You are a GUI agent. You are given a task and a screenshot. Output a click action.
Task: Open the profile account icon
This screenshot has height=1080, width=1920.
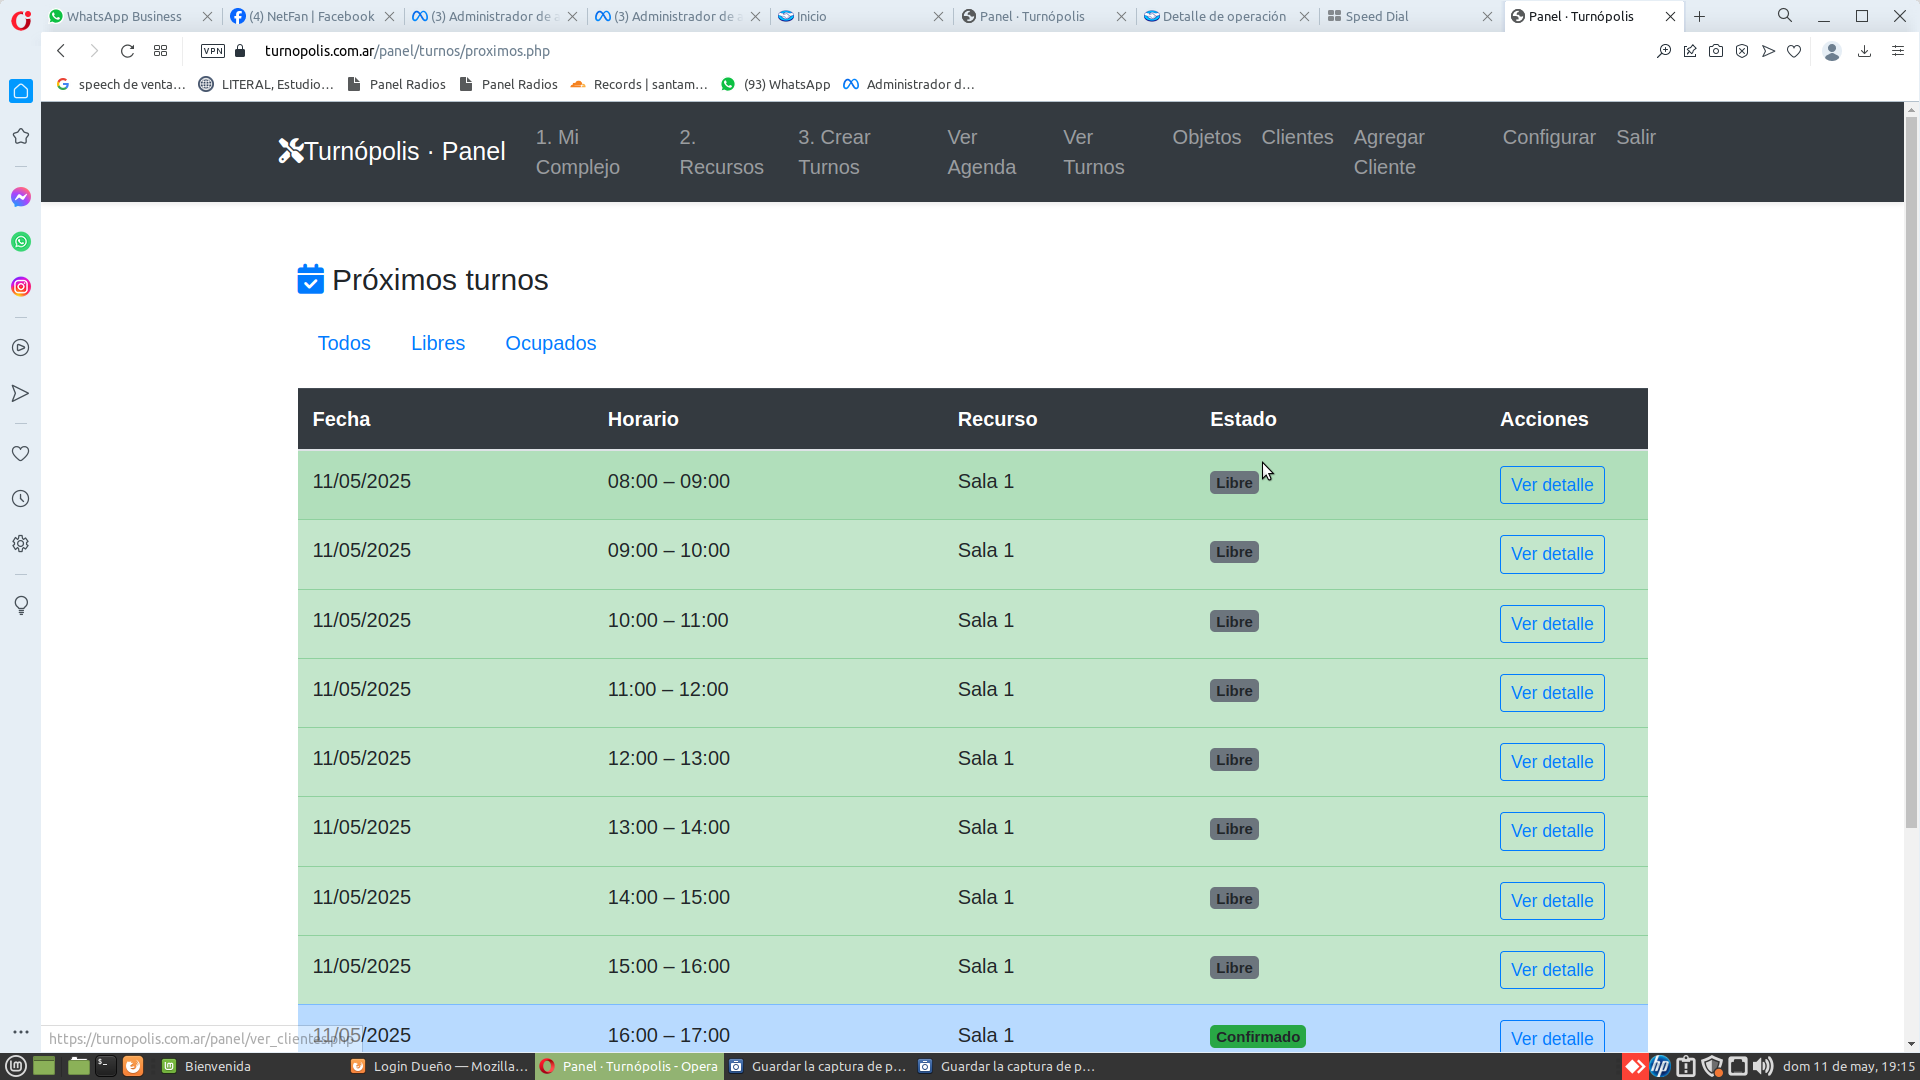click(x=1832, y=51)
